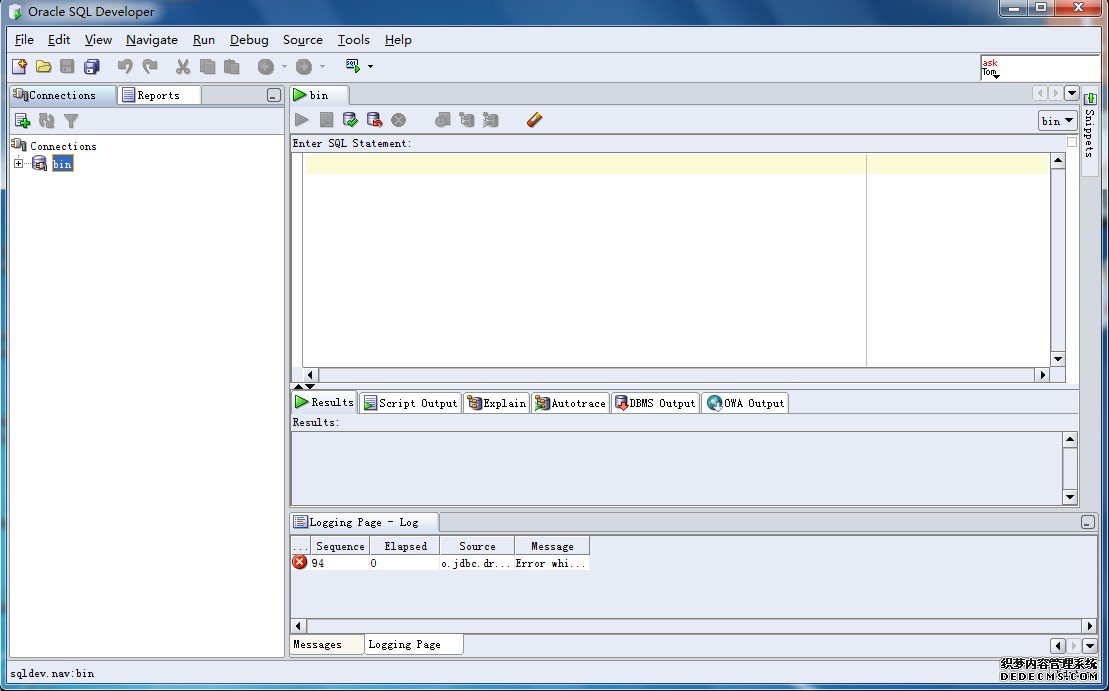Toggle the checkbox above the SQL editor

(1072, 143)
